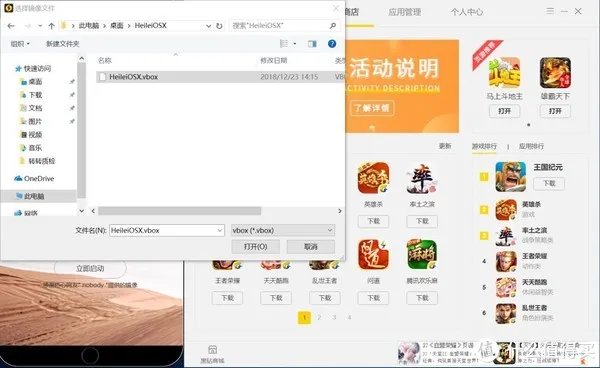The width and height of the screenshot is (600, 368).
Task: Switch to 游戏排行 ranking tab
Action: pyautogui.click(x=484, y=146)
